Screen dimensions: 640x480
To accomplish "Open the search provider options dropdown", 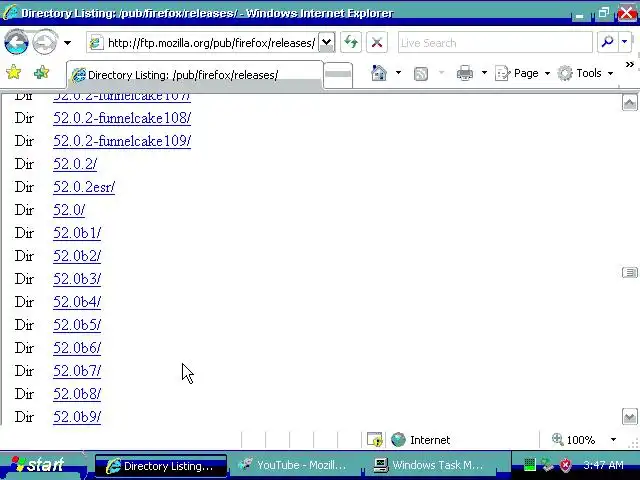I will pos(624,42).
